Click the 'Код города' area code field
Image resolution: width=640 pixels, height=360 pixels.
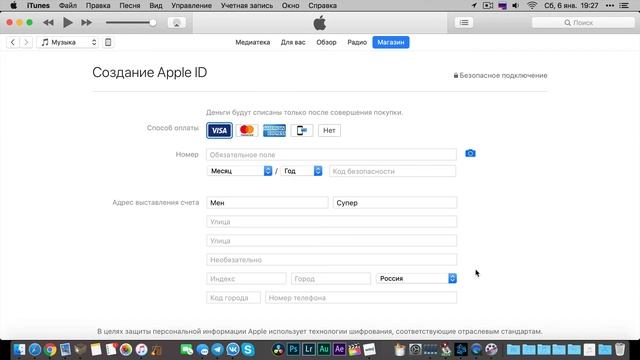[233, 298]
